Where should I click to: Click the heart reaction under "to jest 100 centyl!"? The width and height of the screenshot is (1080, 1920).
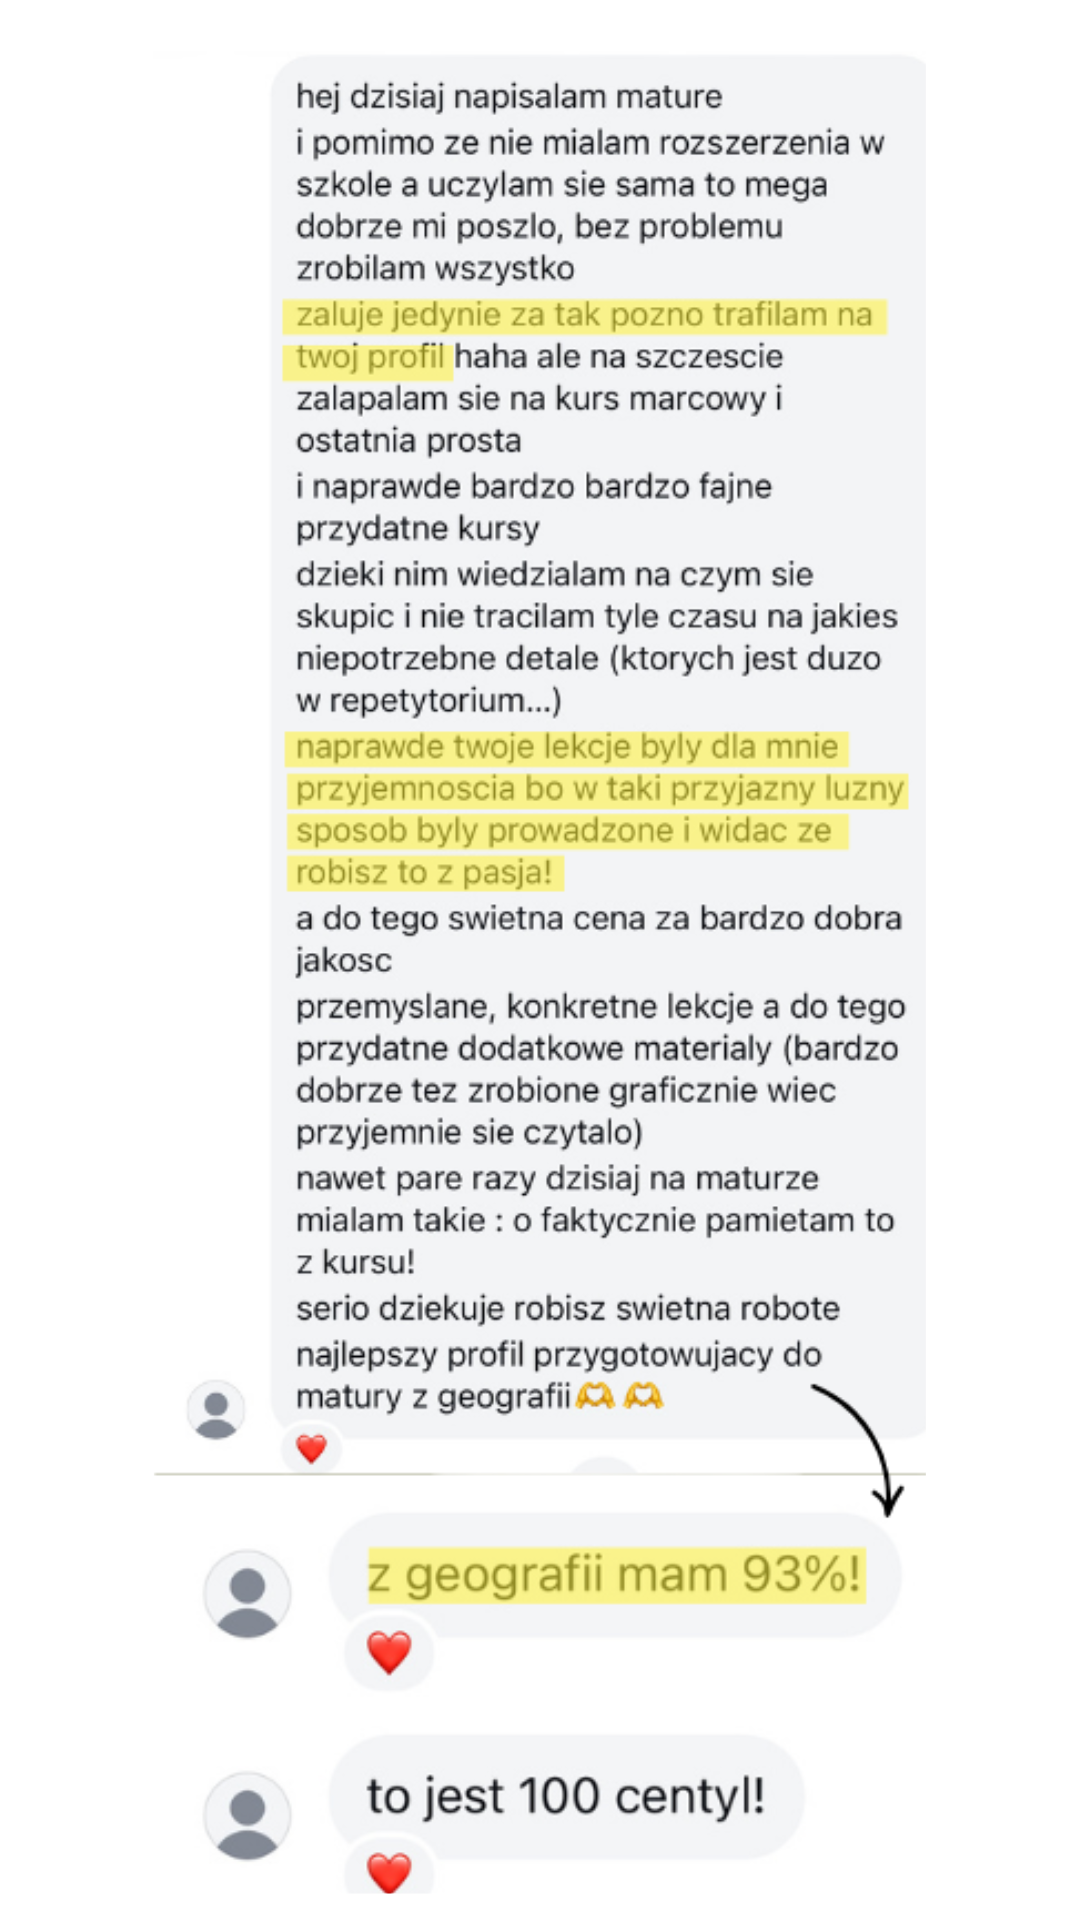[389, 1872]
